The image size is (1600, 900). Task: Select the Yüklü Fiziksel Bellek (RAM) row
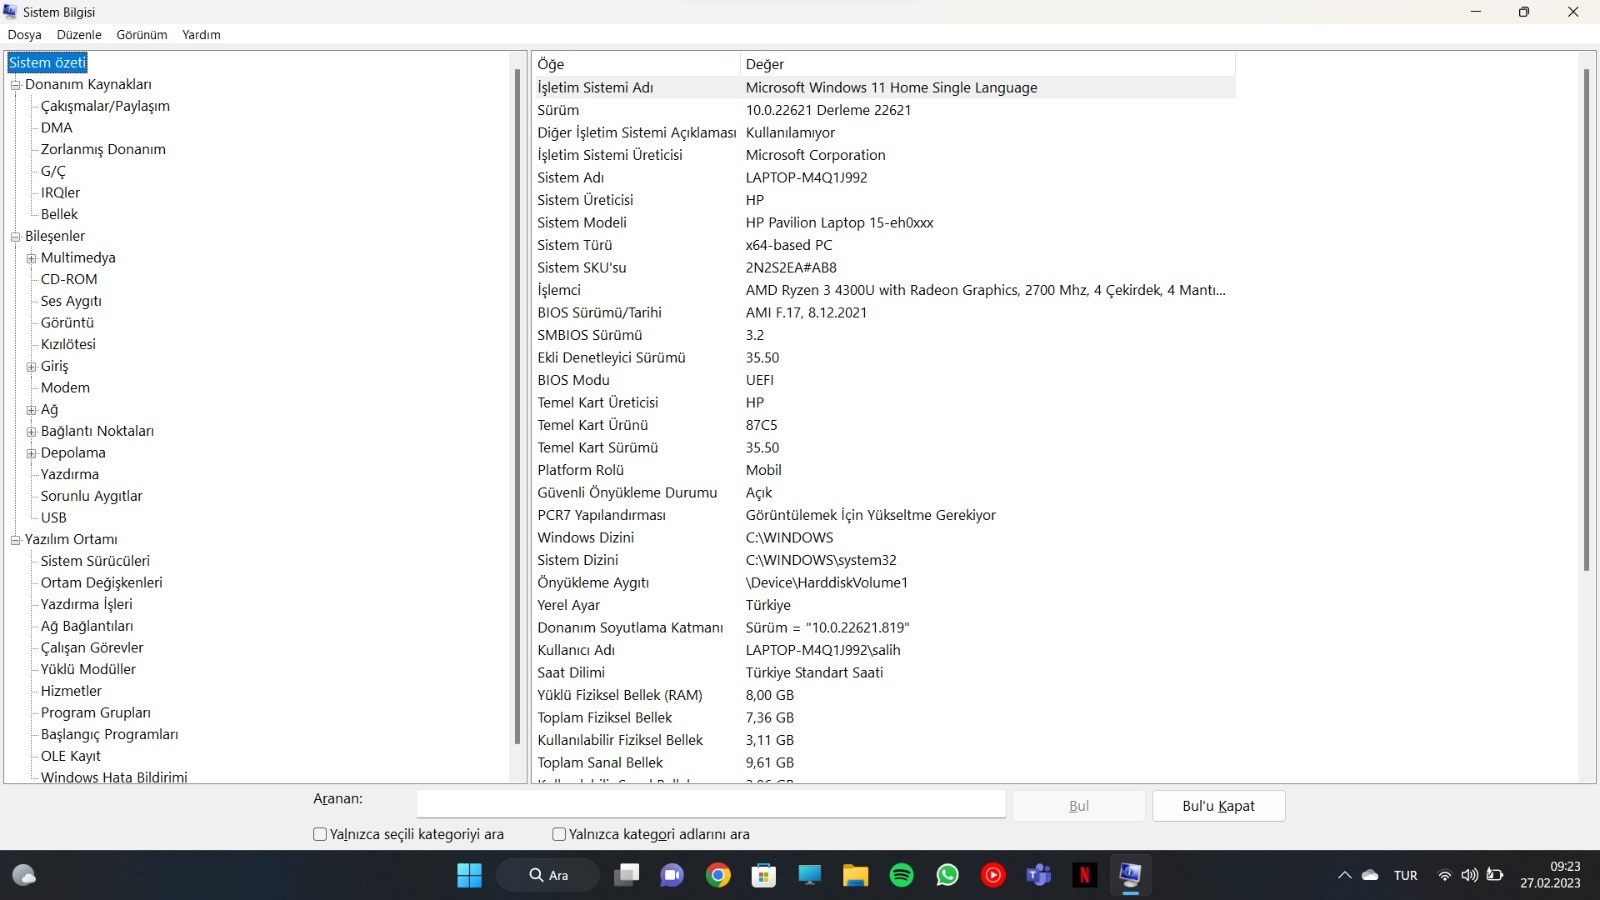(884, 695)
